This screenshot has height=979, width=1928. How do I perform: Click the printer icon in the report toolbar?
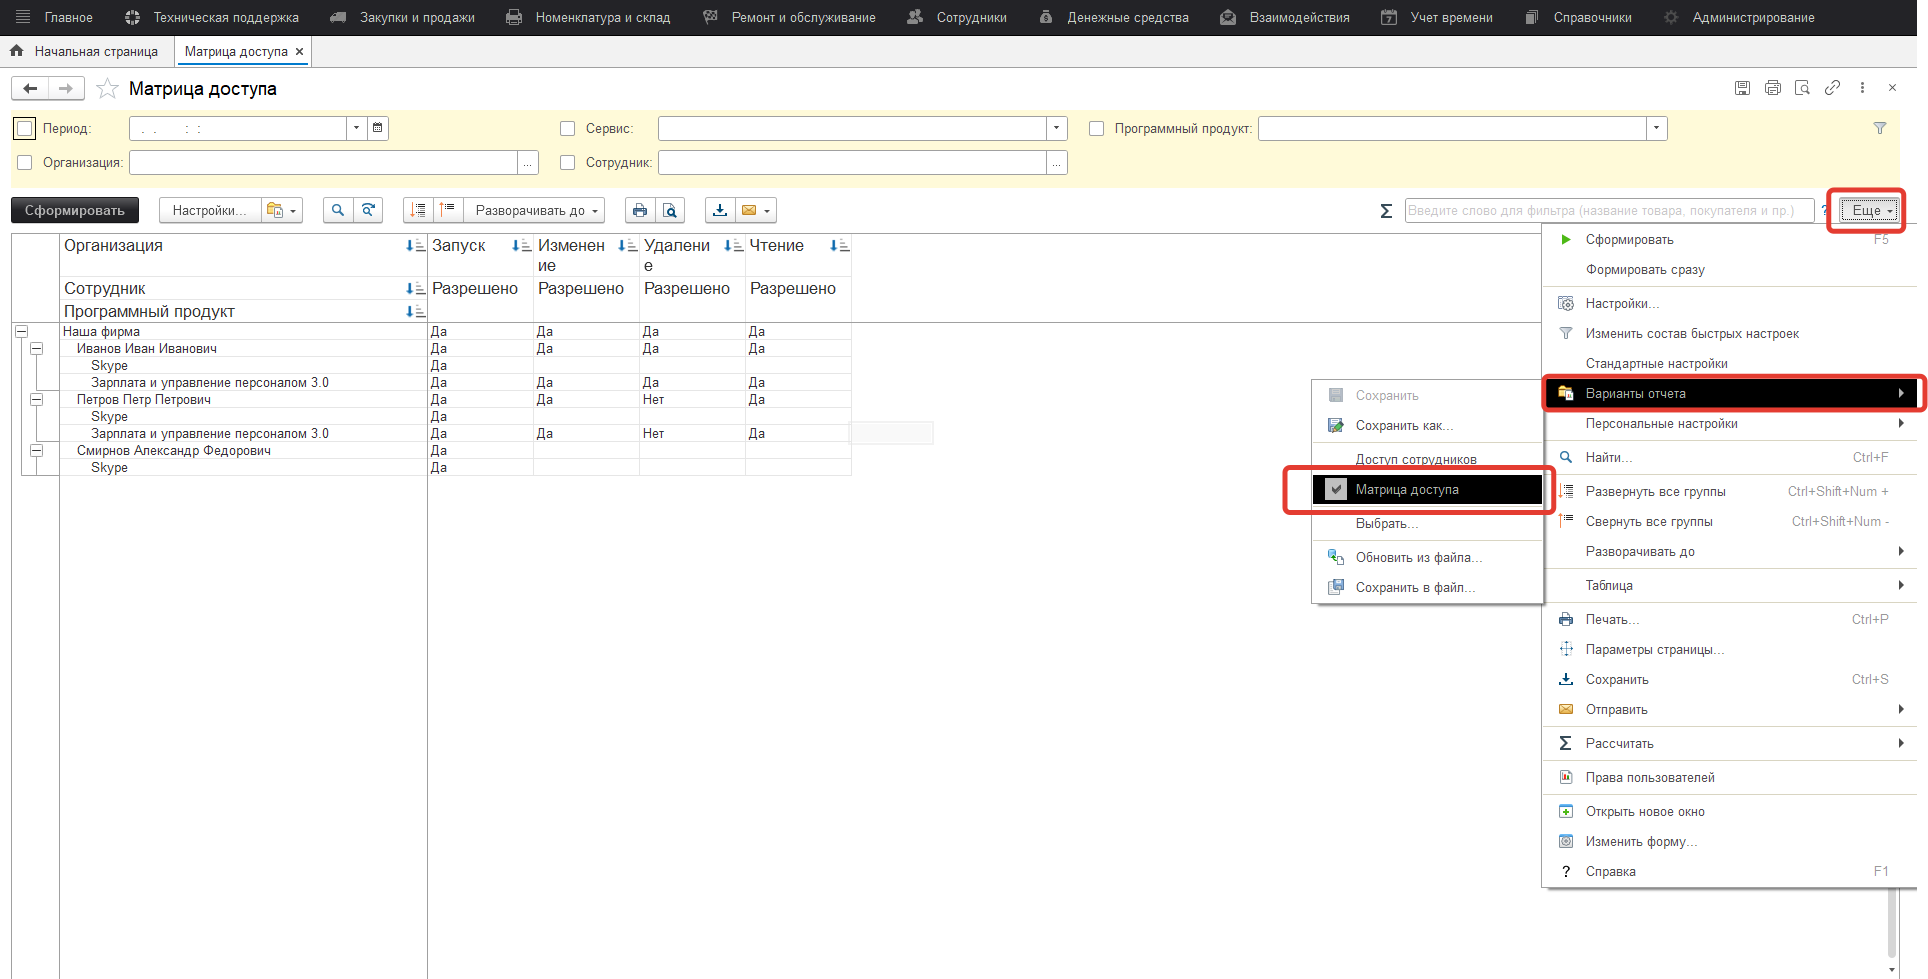point(640,210)
